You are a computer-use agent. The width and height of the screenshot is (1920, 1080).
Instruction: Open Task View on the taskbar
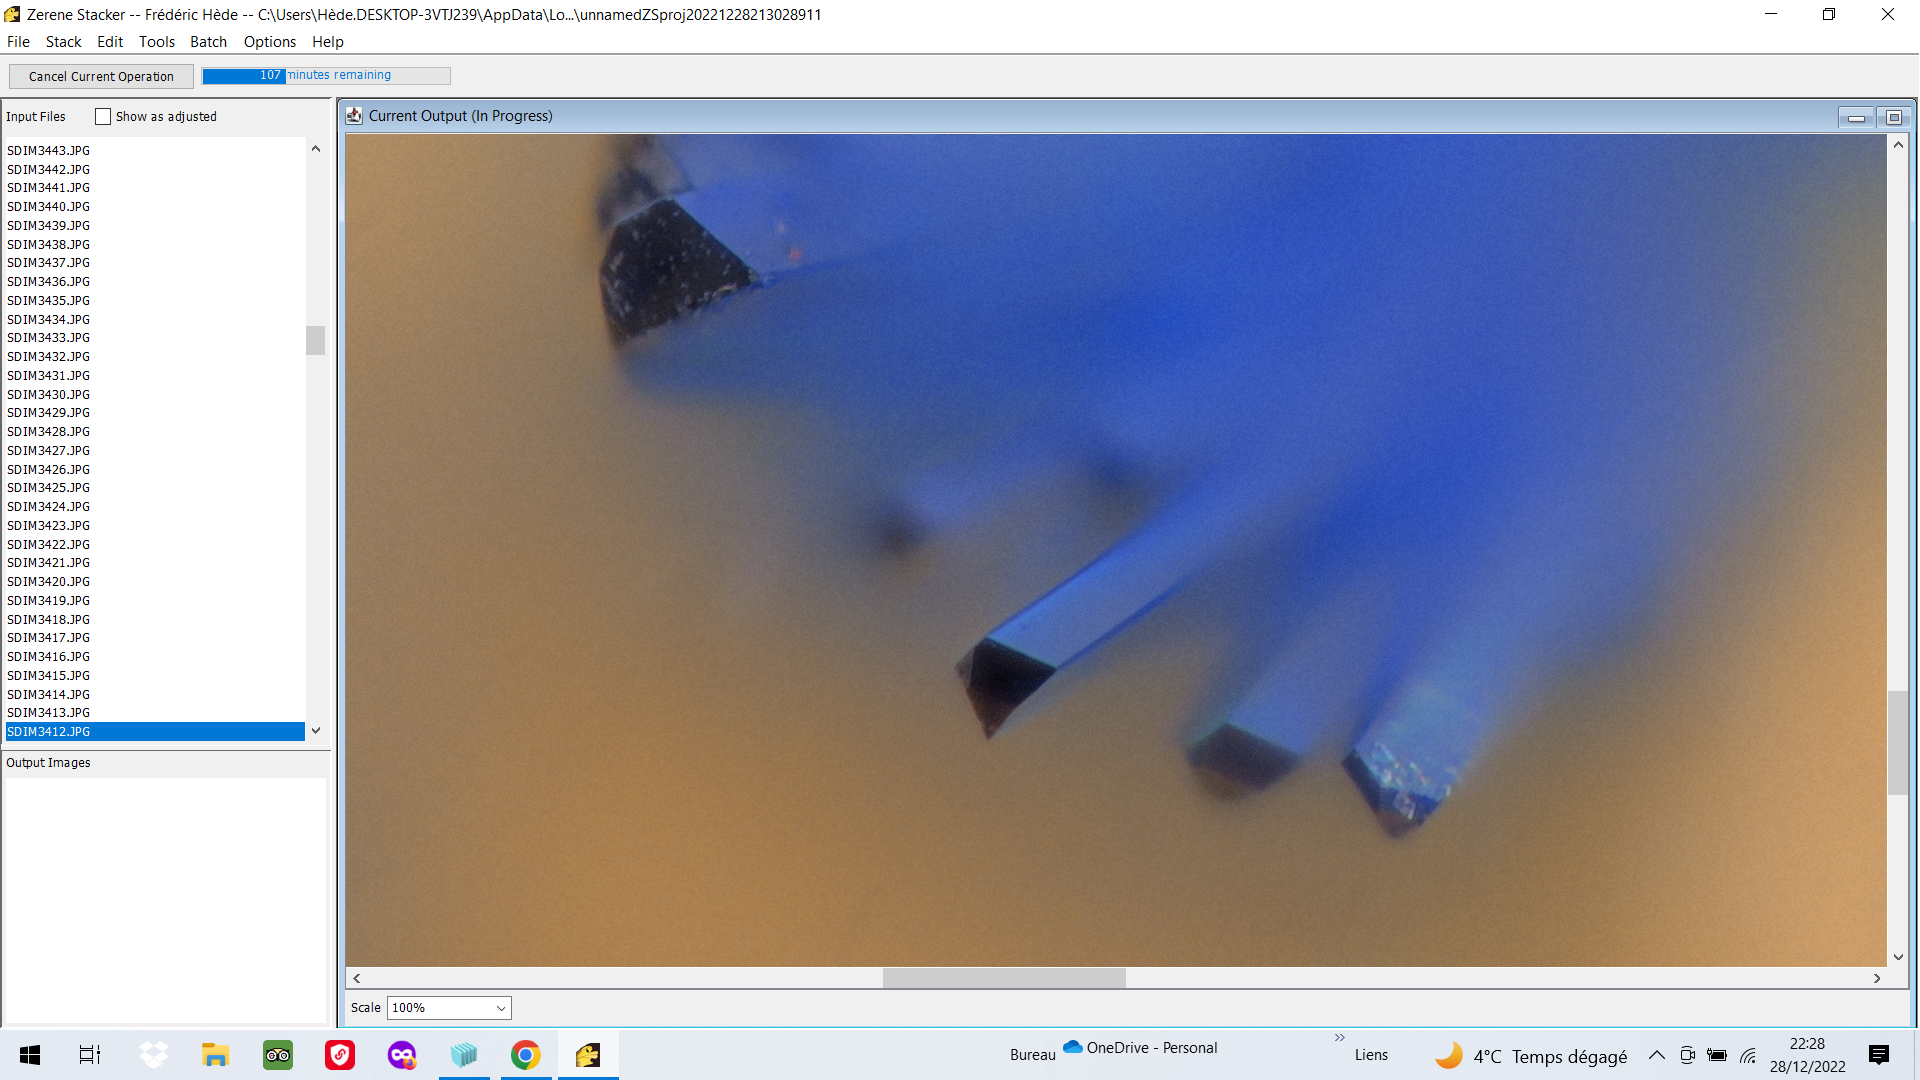[90, 1055]
